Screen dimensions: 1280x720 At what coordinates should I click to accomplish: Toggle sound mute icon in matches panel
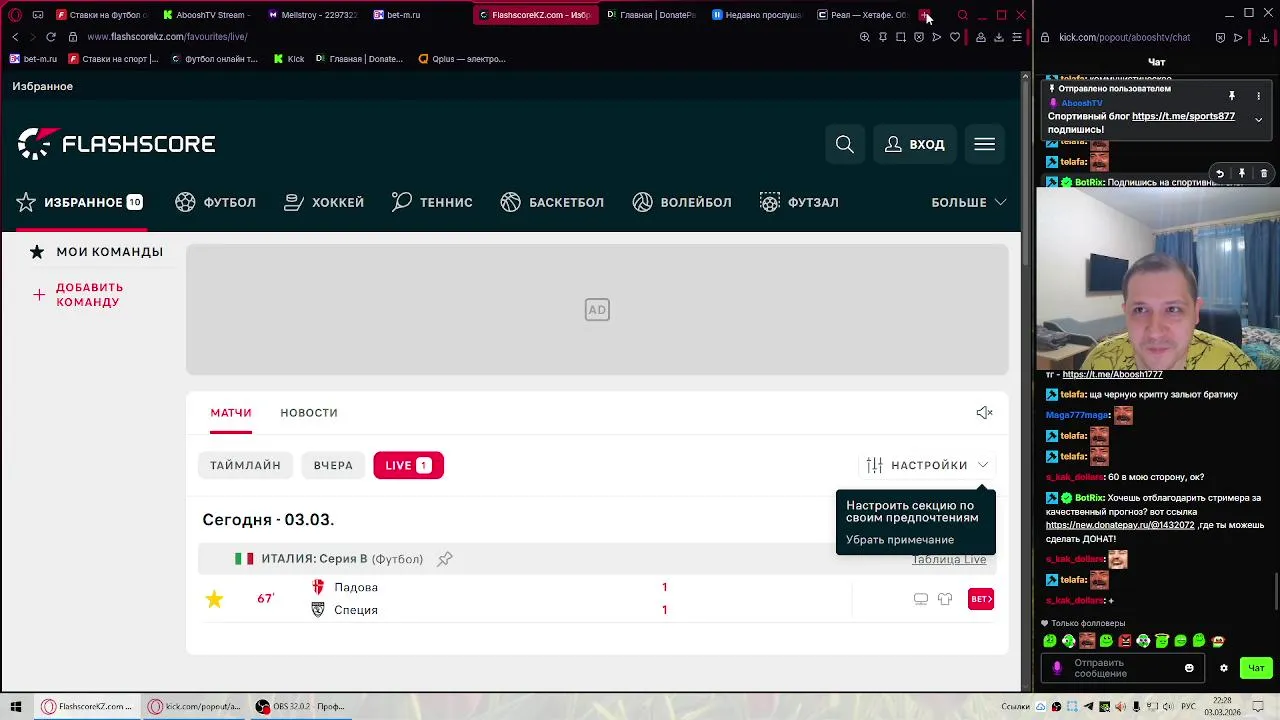(985, 413)
